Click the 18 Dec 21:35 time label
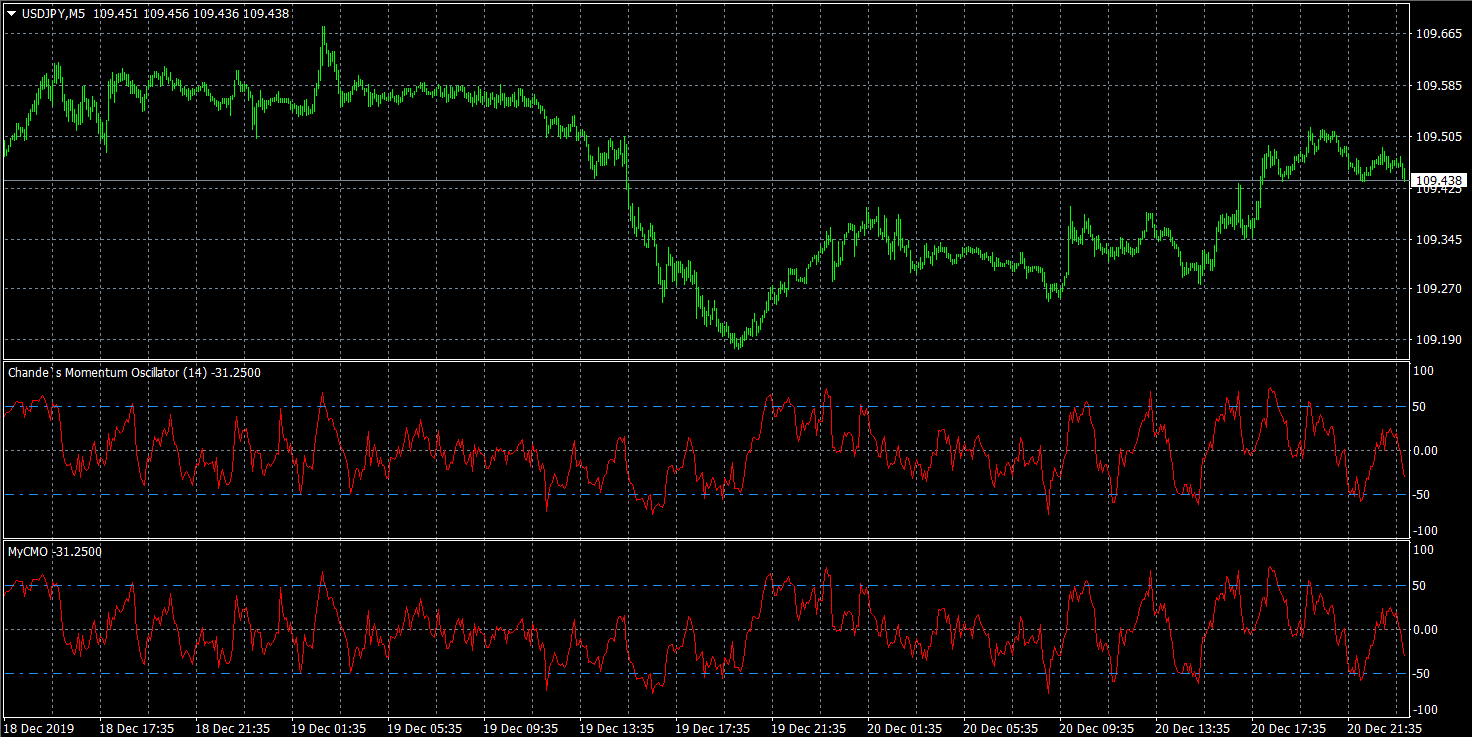Screen dimensions: 1472x737 (233, 728)
